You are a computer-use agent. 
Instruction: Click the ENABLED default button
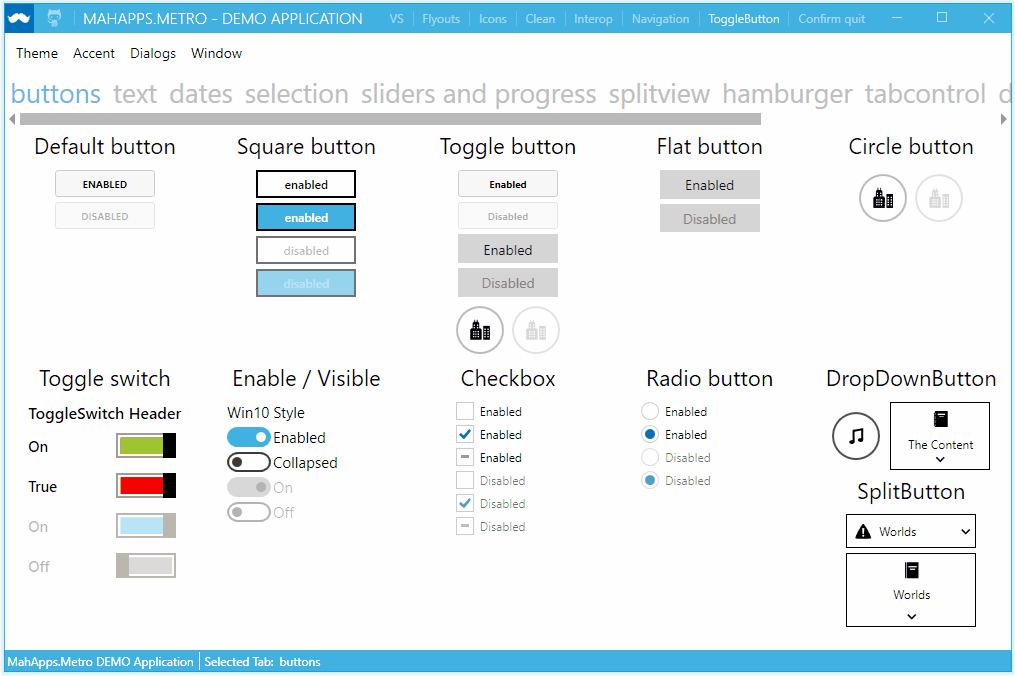pos(105,184)
